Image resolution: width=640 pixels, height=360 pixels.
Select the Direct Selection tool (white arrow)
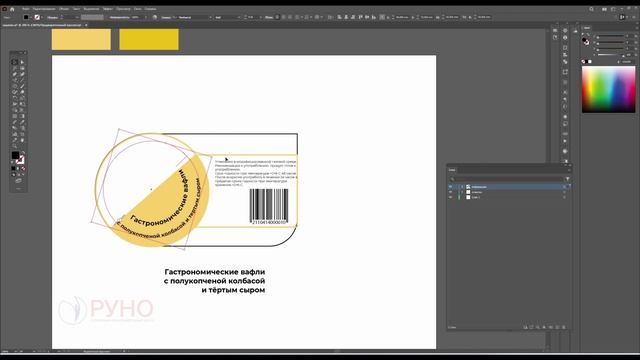coord(22,62)
